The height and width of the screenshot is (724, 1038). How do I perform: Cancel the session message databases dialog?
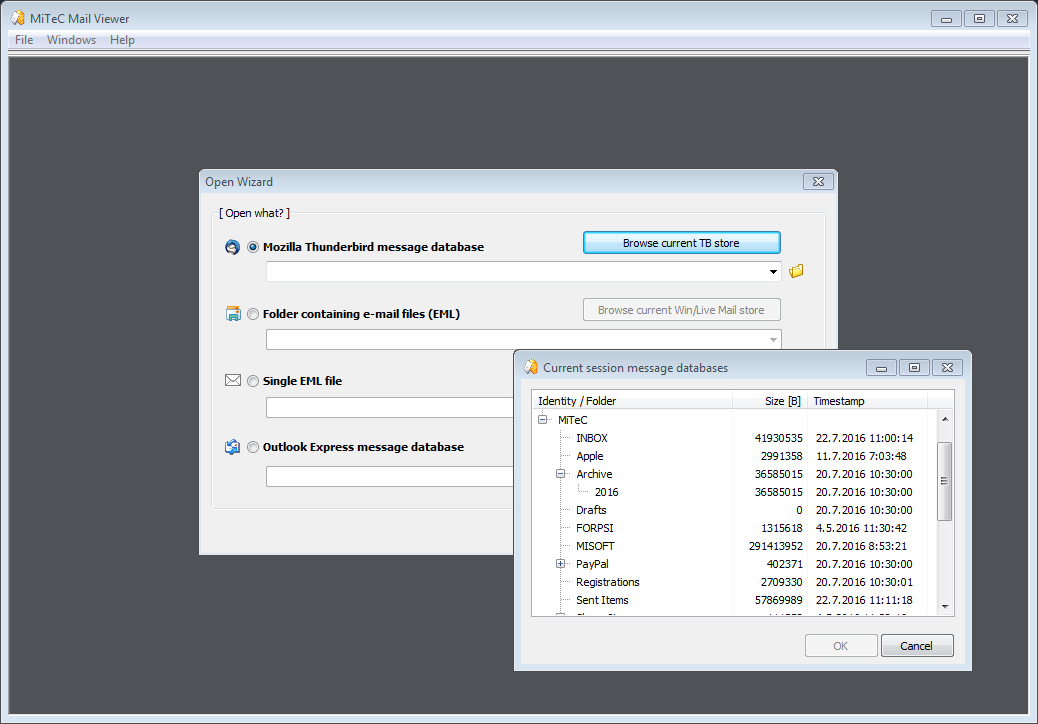click(x=917, y=646)
